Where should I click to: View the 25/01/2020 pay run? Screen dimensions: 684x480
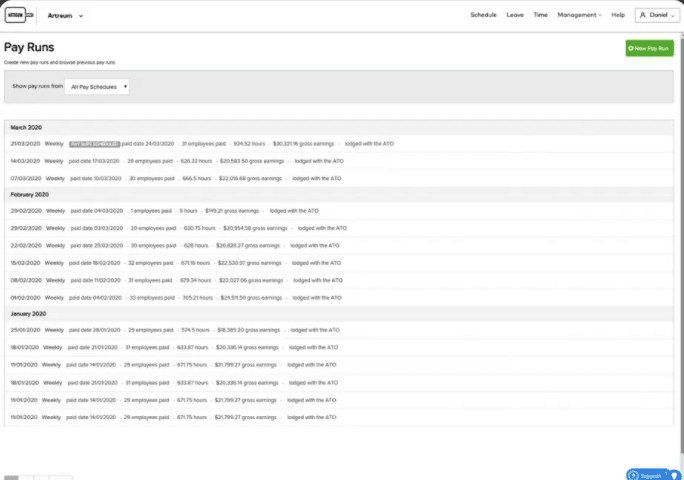(25, 330)
